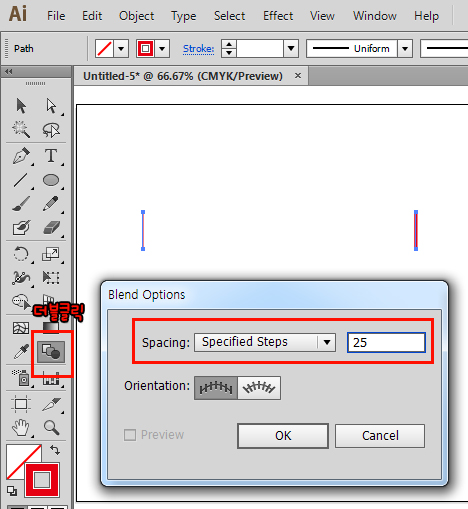Select the toolbox red Stroke box
Image resolution: width=468 pixels, height=509 pixels.
[x=42, y=480]
